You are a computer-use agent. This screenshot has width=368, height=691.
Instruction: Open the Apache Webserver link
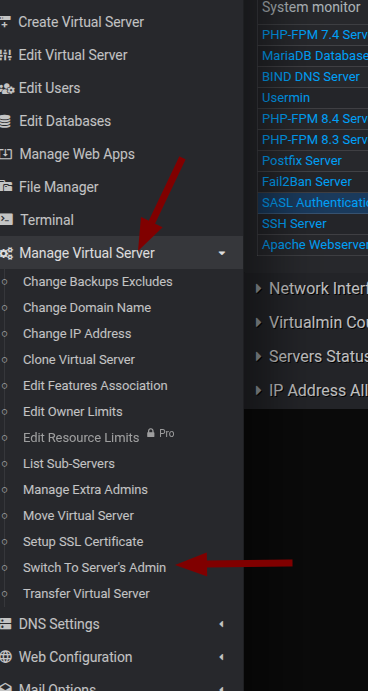(x=315, y=245)
